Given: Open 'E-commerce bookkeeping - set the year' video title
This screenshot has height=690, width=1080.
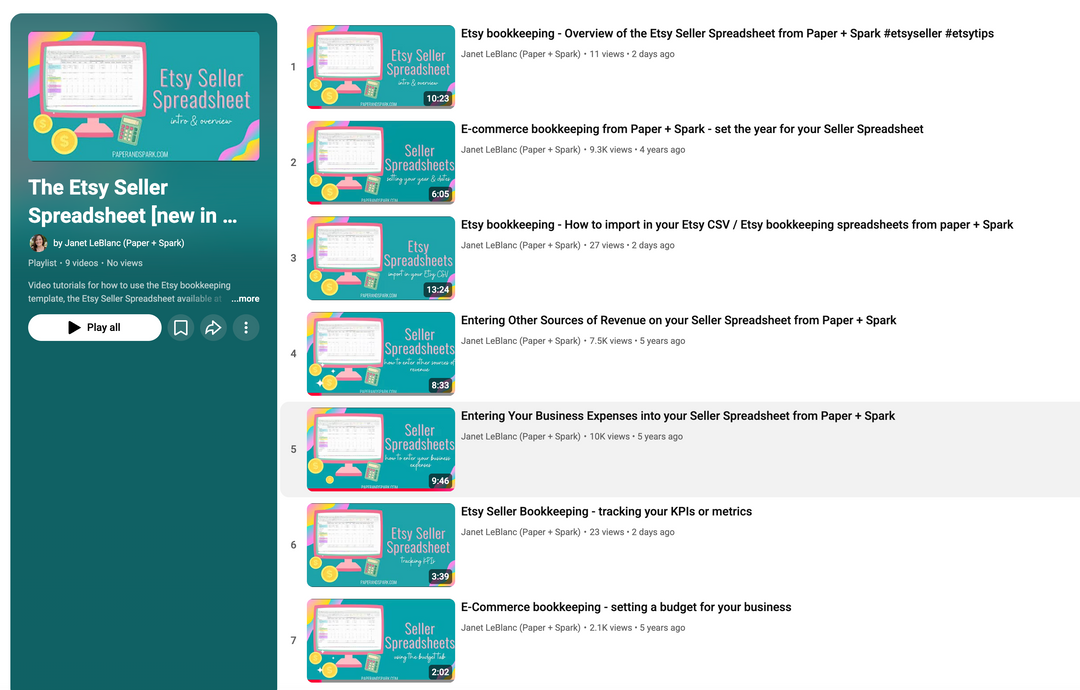Looking at the screenshot, I should tap(692, 129).
